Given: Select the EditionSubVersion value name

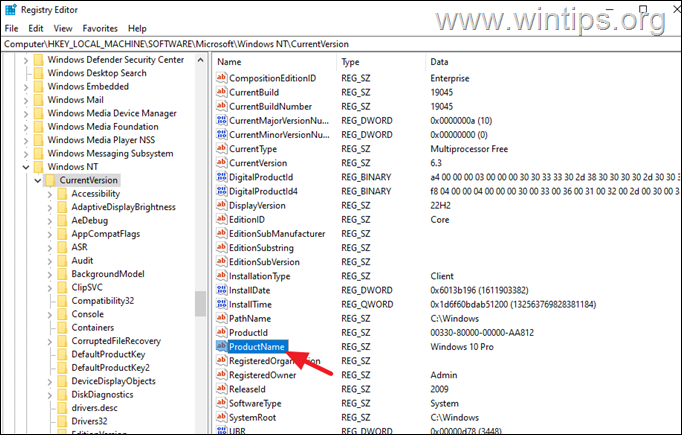Looking at the screenshot, I should coord(264,262).
